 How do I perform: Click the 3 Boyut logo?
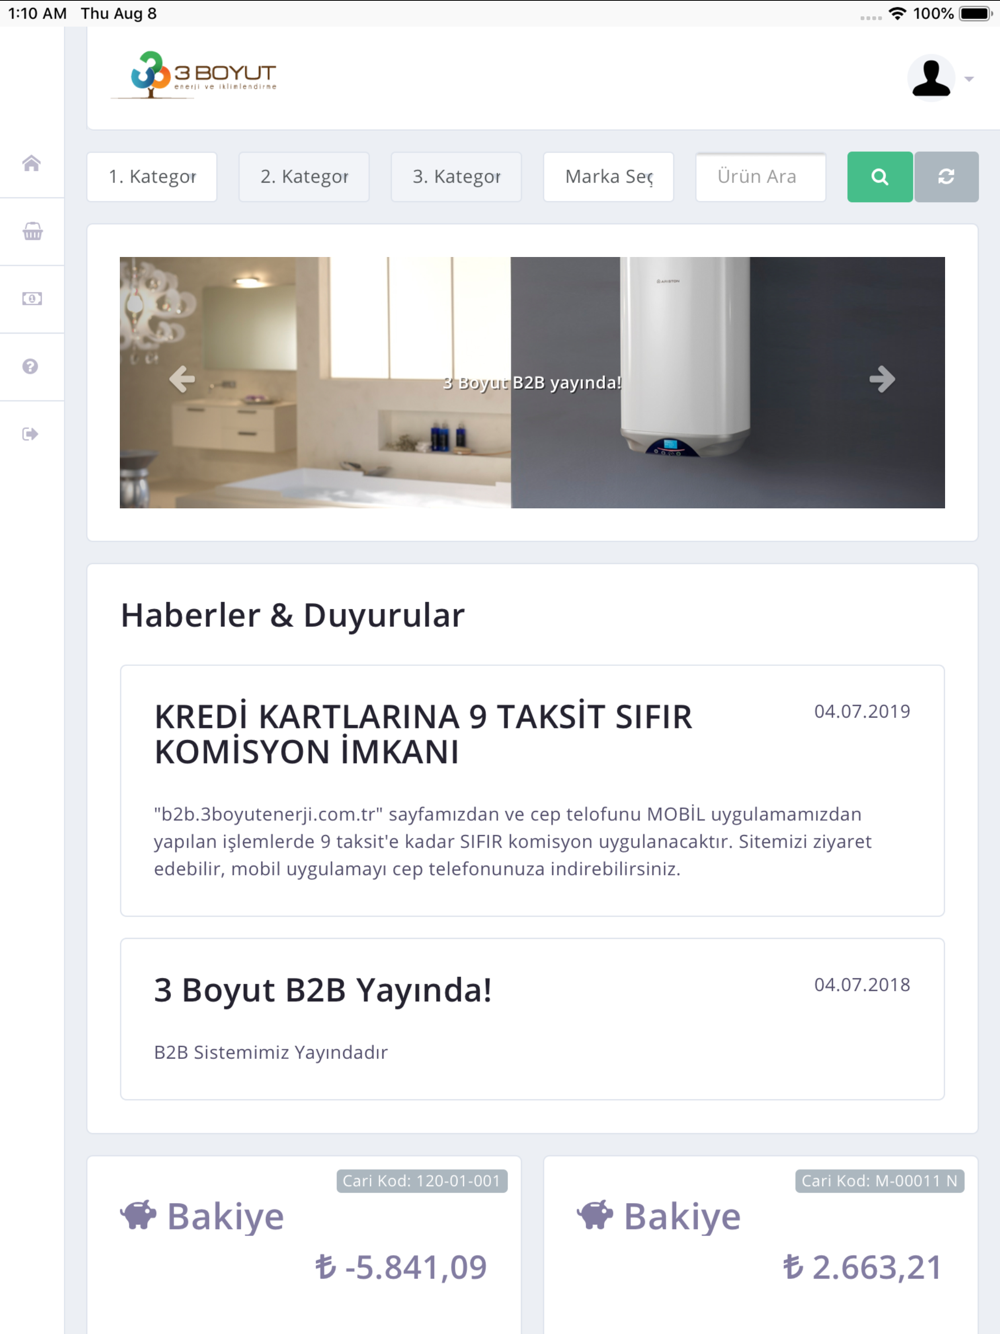pos(194,76)
